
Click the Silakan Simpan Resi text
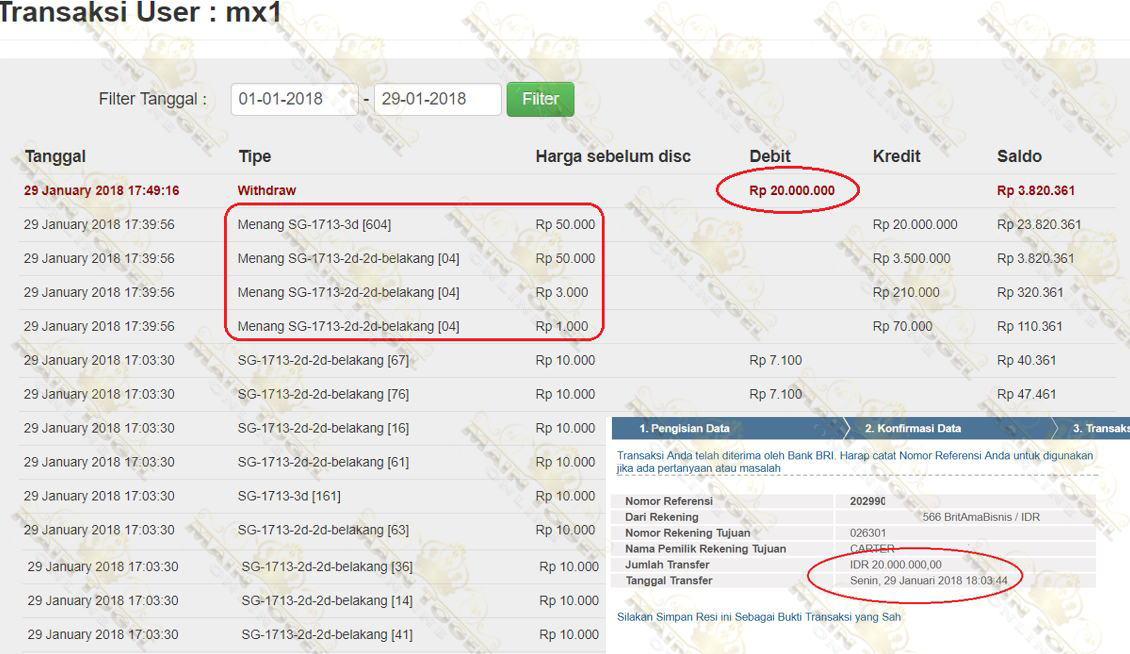point(759,617)
